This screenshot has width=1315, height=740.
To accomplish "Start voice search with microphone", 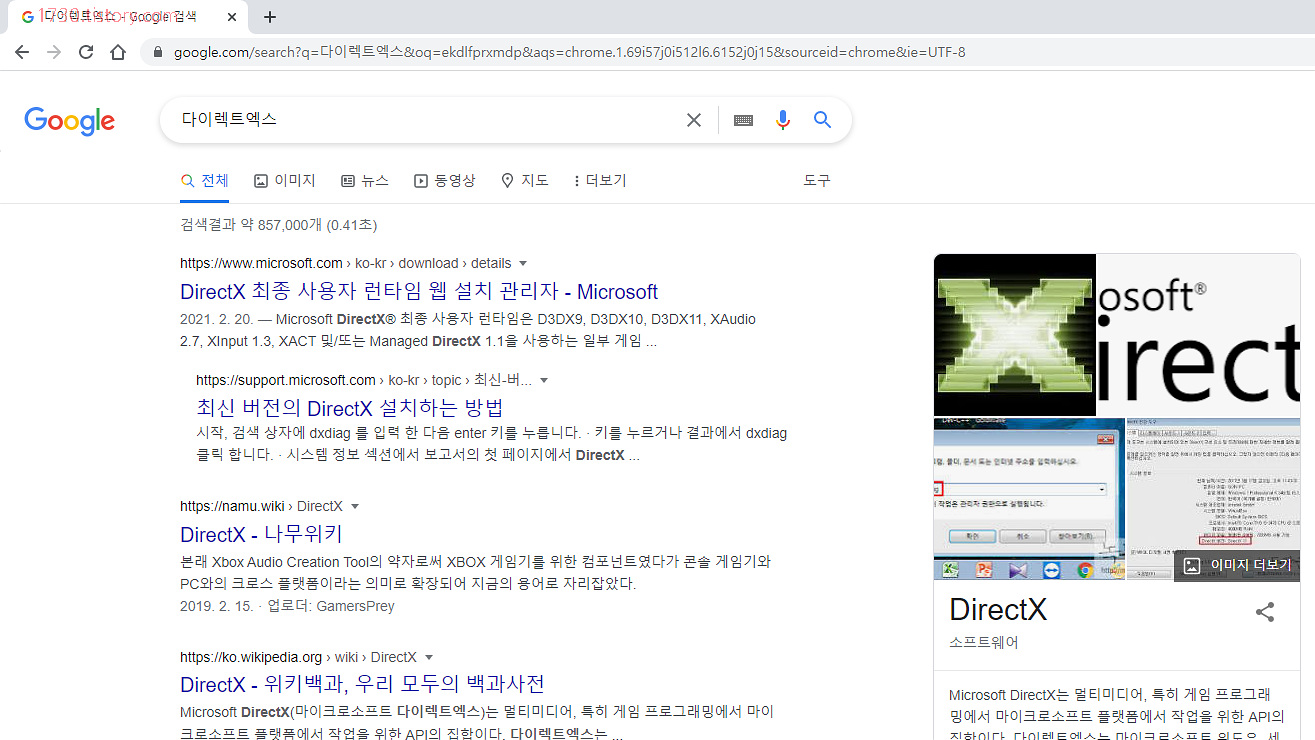I will [x=783, y=120].
